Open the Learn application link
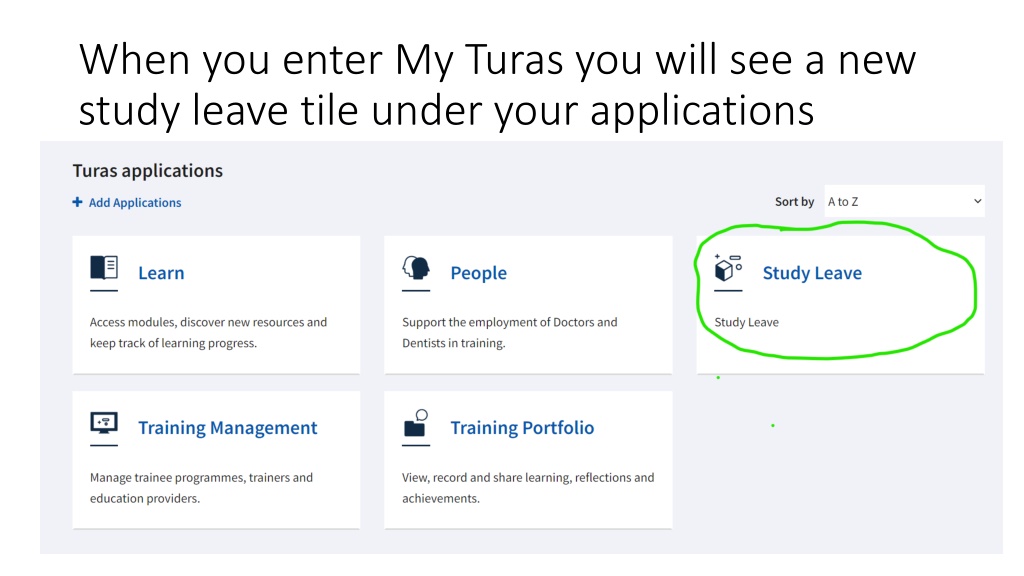Image resolution: width=1024 pixels, height=576 pixels. pos(161,273)
